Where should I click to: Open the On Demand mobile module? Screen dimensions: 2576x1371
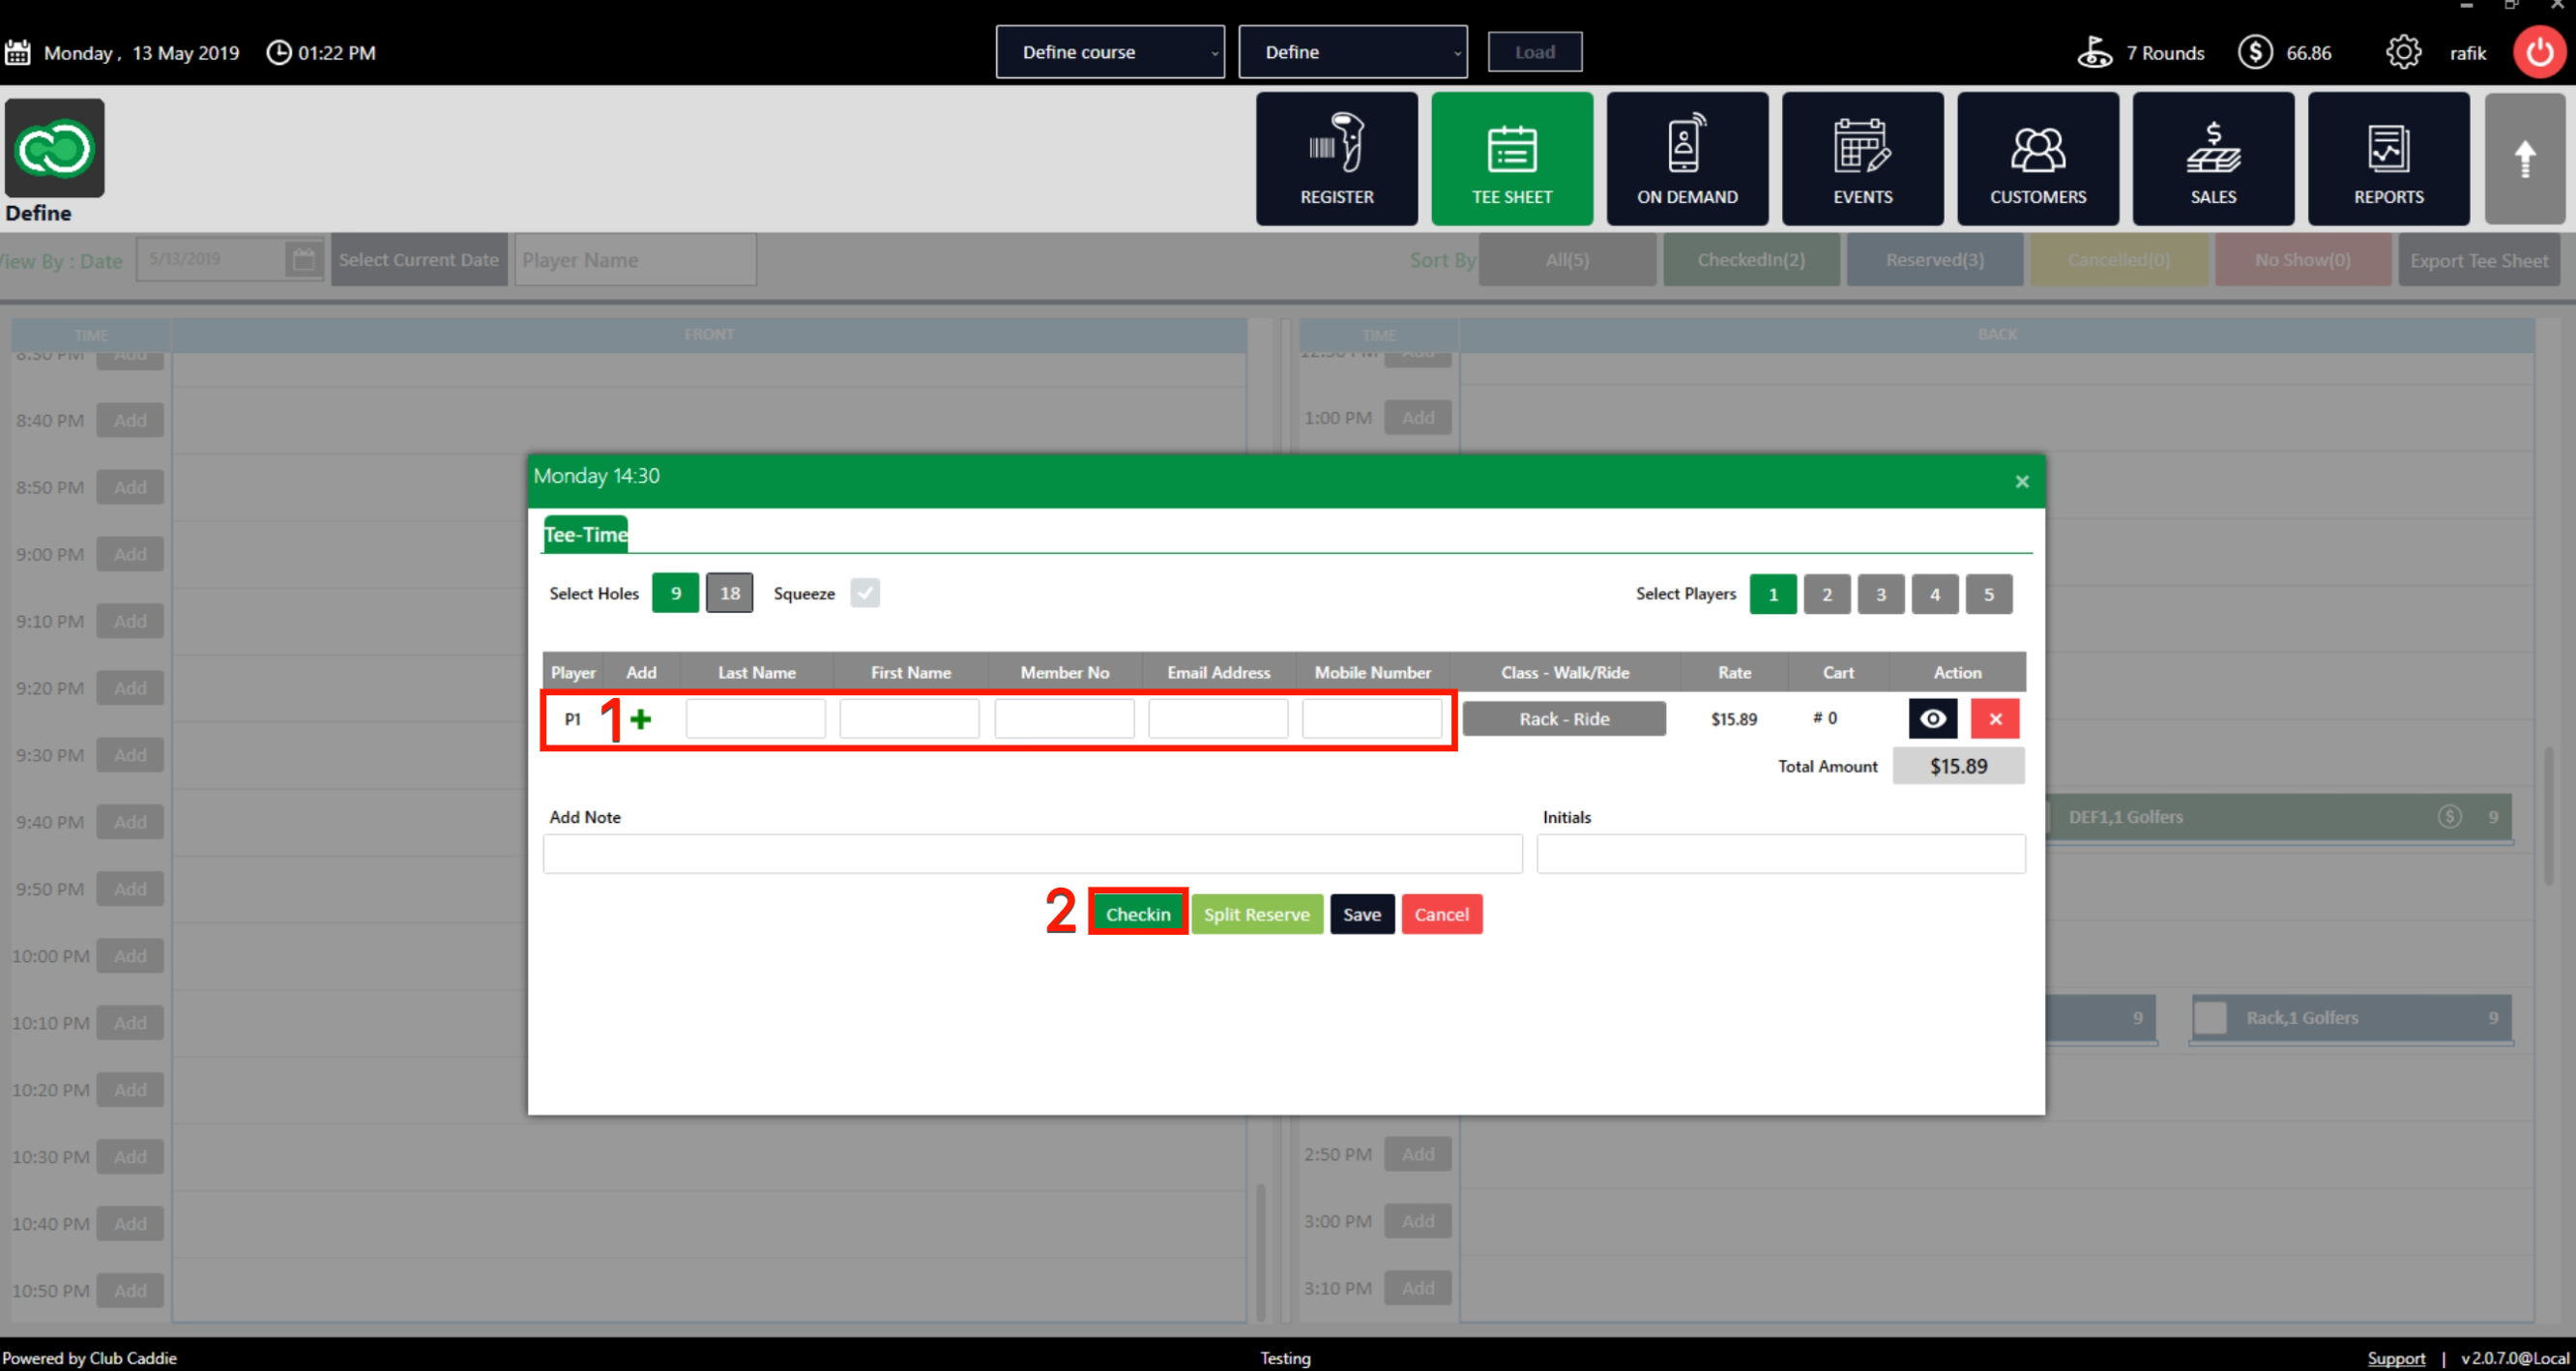[x=1686, y=159]
